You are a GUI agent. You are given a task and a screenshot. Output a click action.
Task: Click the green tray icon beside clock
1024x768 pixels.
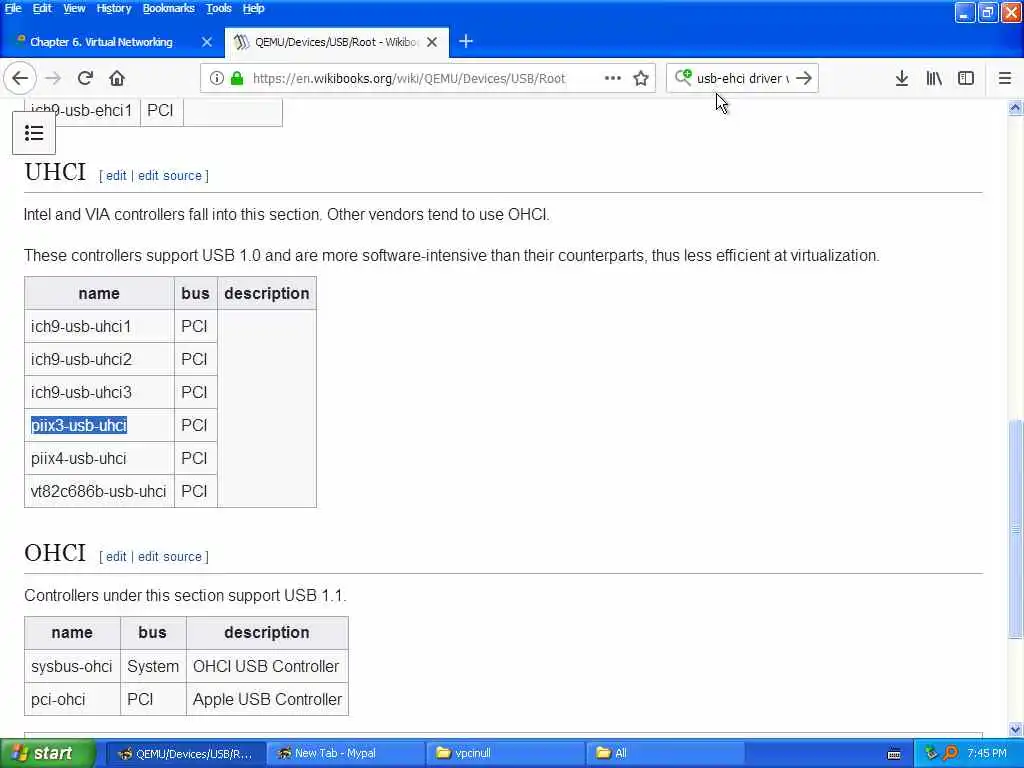[931, 753]
